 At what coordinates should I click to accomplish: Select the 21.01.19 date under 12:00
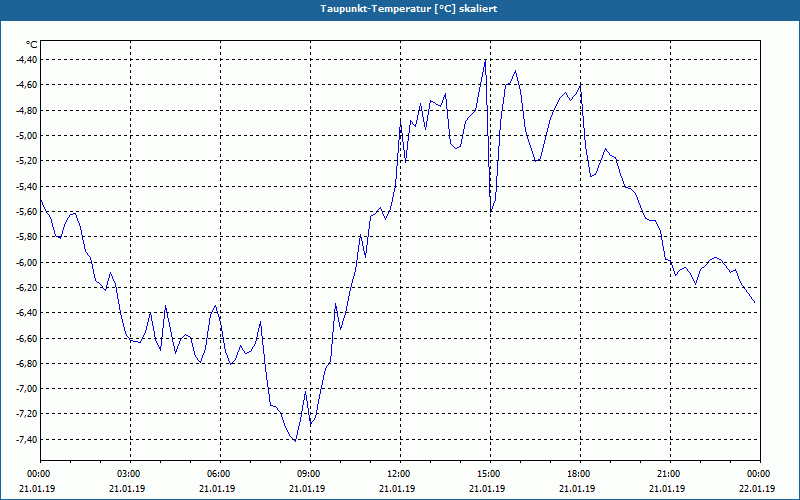coord(397,488)
